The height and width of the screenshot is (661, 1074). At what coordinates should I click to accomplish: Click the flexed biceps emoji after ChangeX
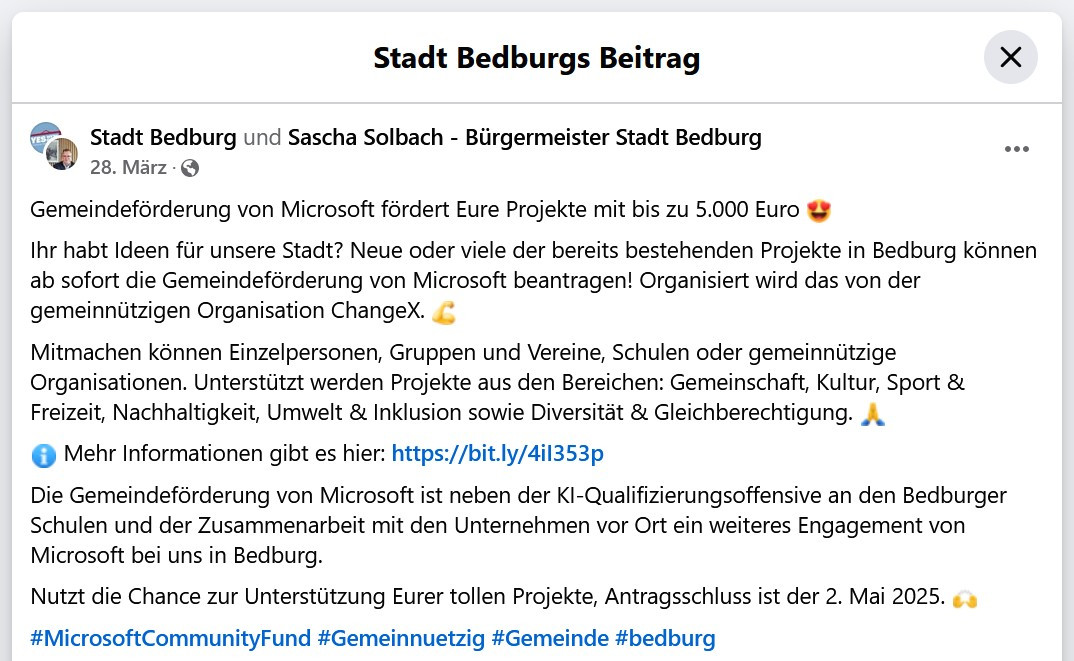444,314
